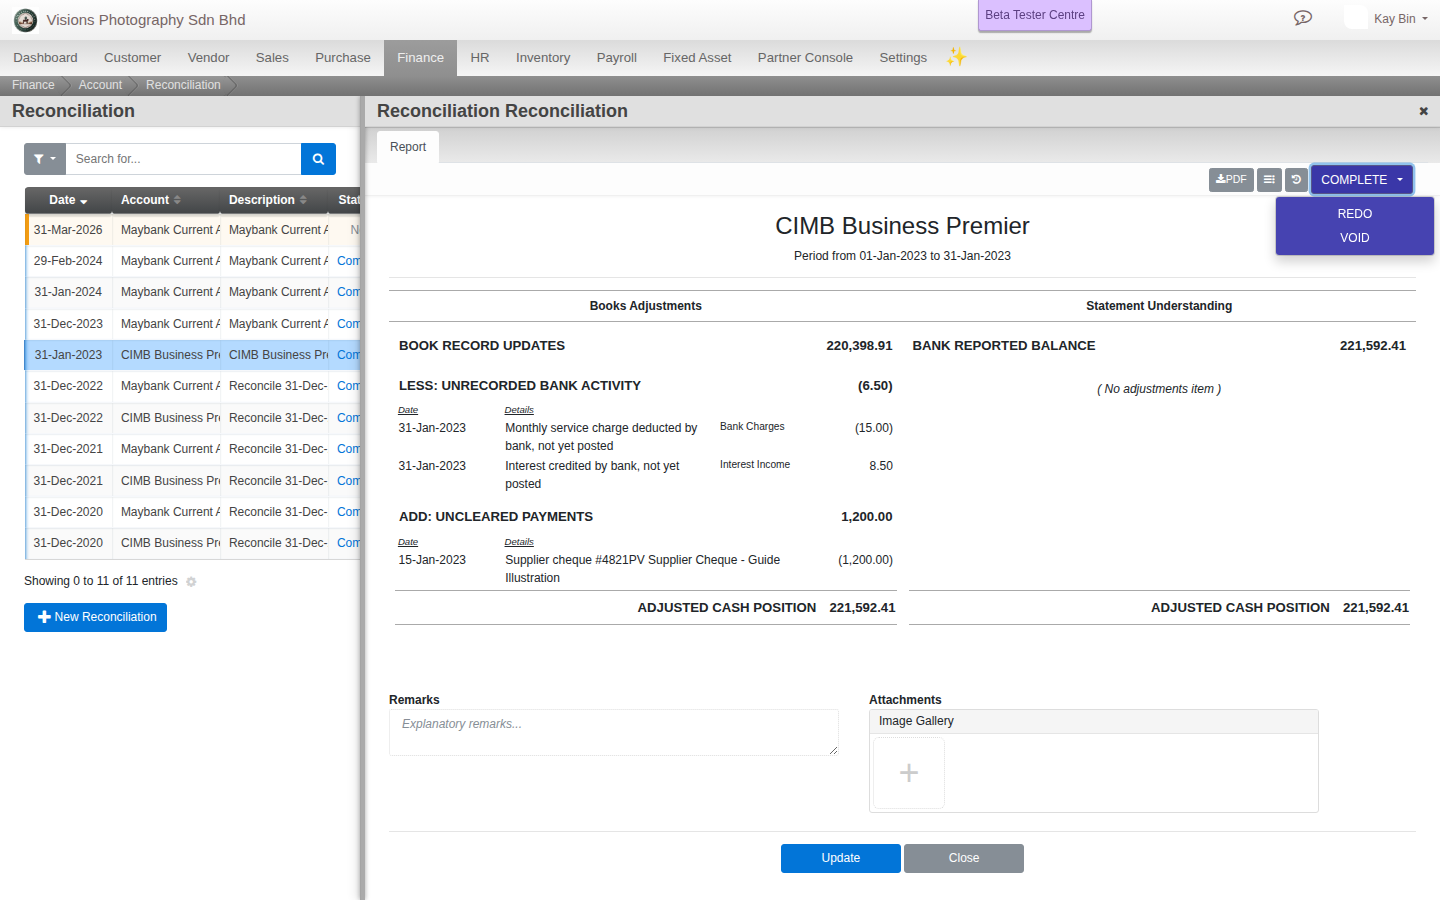The width and height of the screenshot is (1440, 900).
Task: Click the BOOK RECORD UPDATES amount 220,398.91
Action: pyautogui.click(x=859, y=346)
